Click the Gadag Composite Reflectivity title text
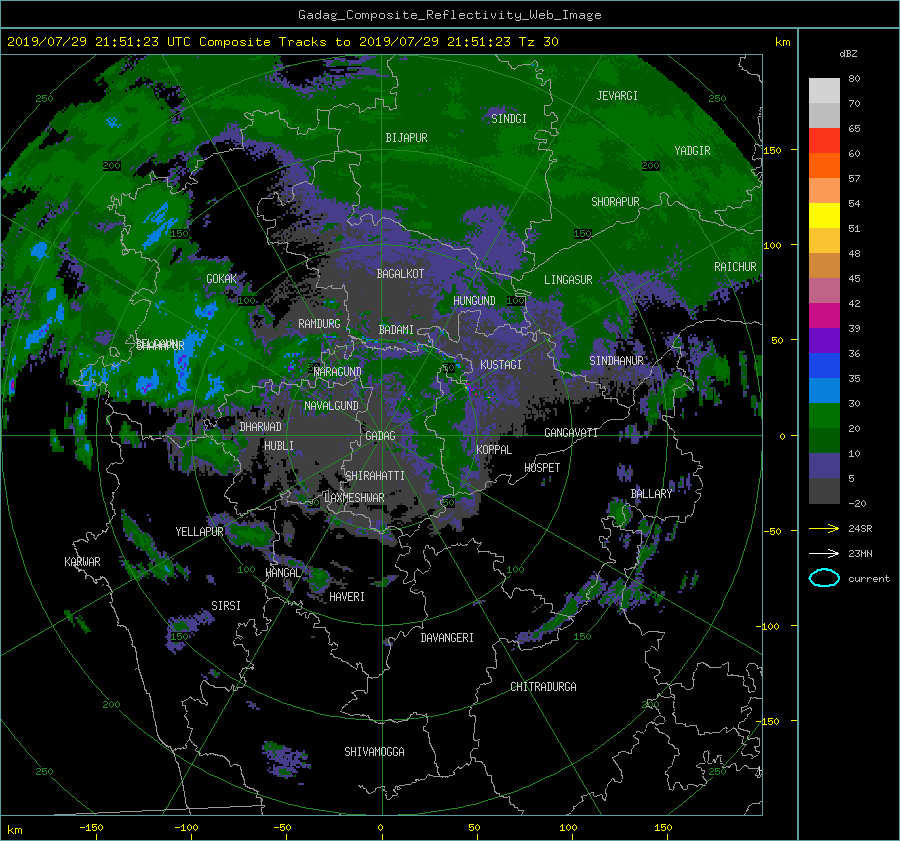Screen dimensions: 900x841 click(x=449, y=15)
